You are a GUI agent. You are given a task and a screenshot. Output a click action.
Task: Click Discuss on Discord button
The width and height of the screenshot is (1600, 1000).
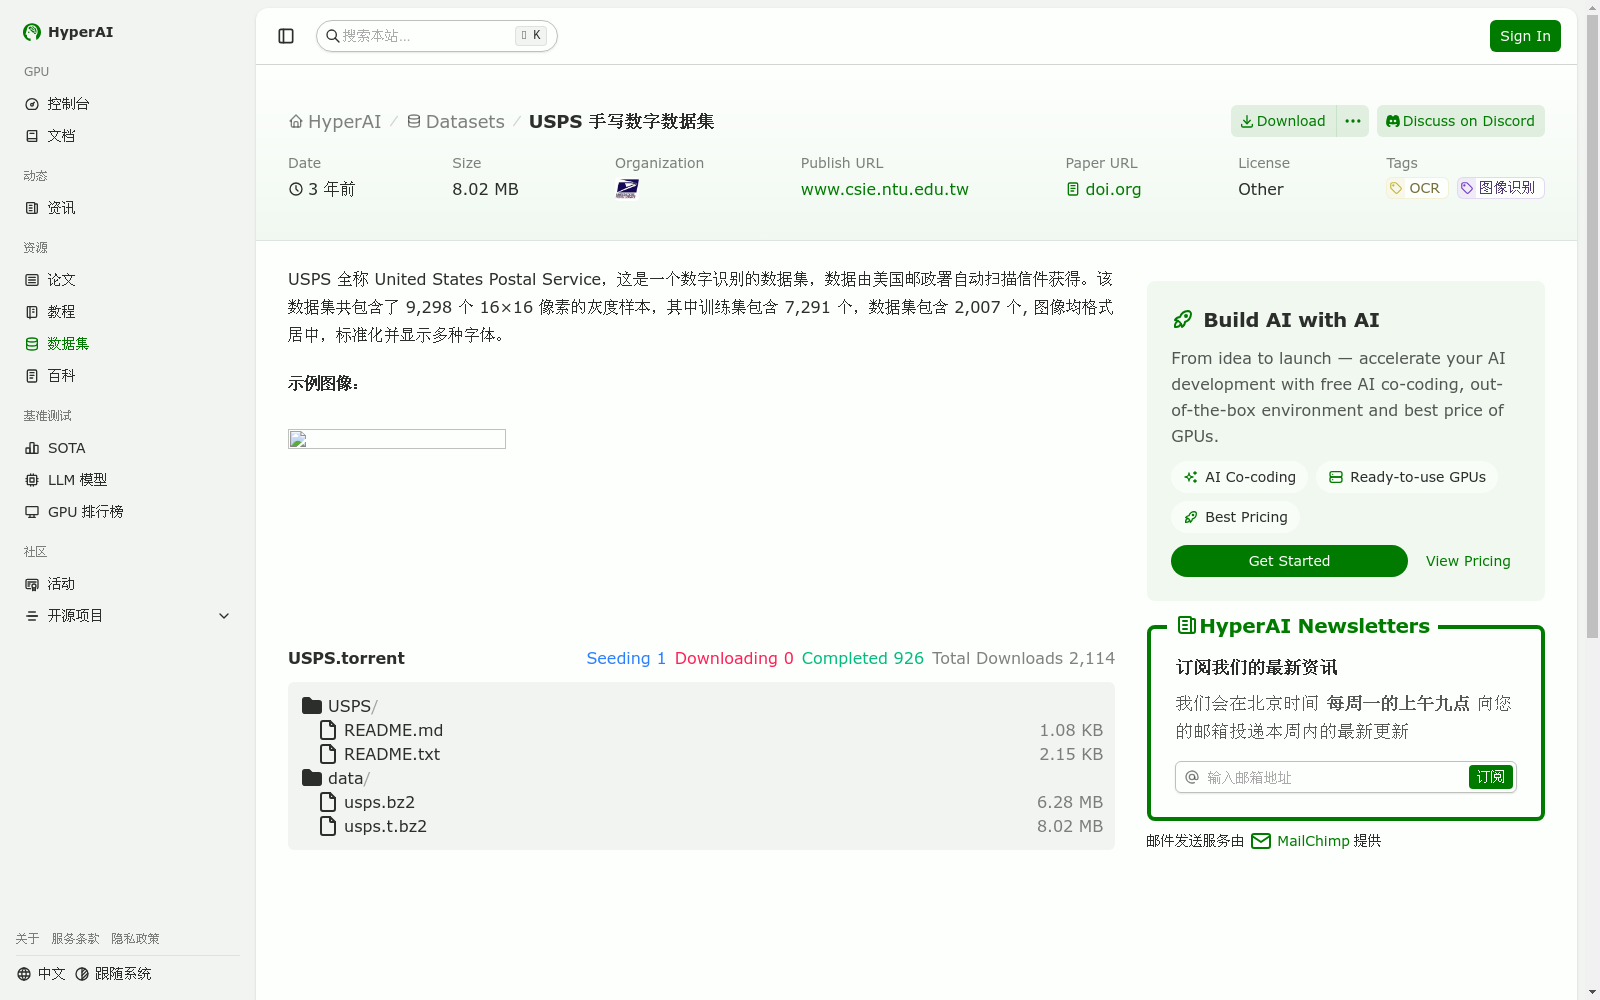click(x=1461, y=121)
